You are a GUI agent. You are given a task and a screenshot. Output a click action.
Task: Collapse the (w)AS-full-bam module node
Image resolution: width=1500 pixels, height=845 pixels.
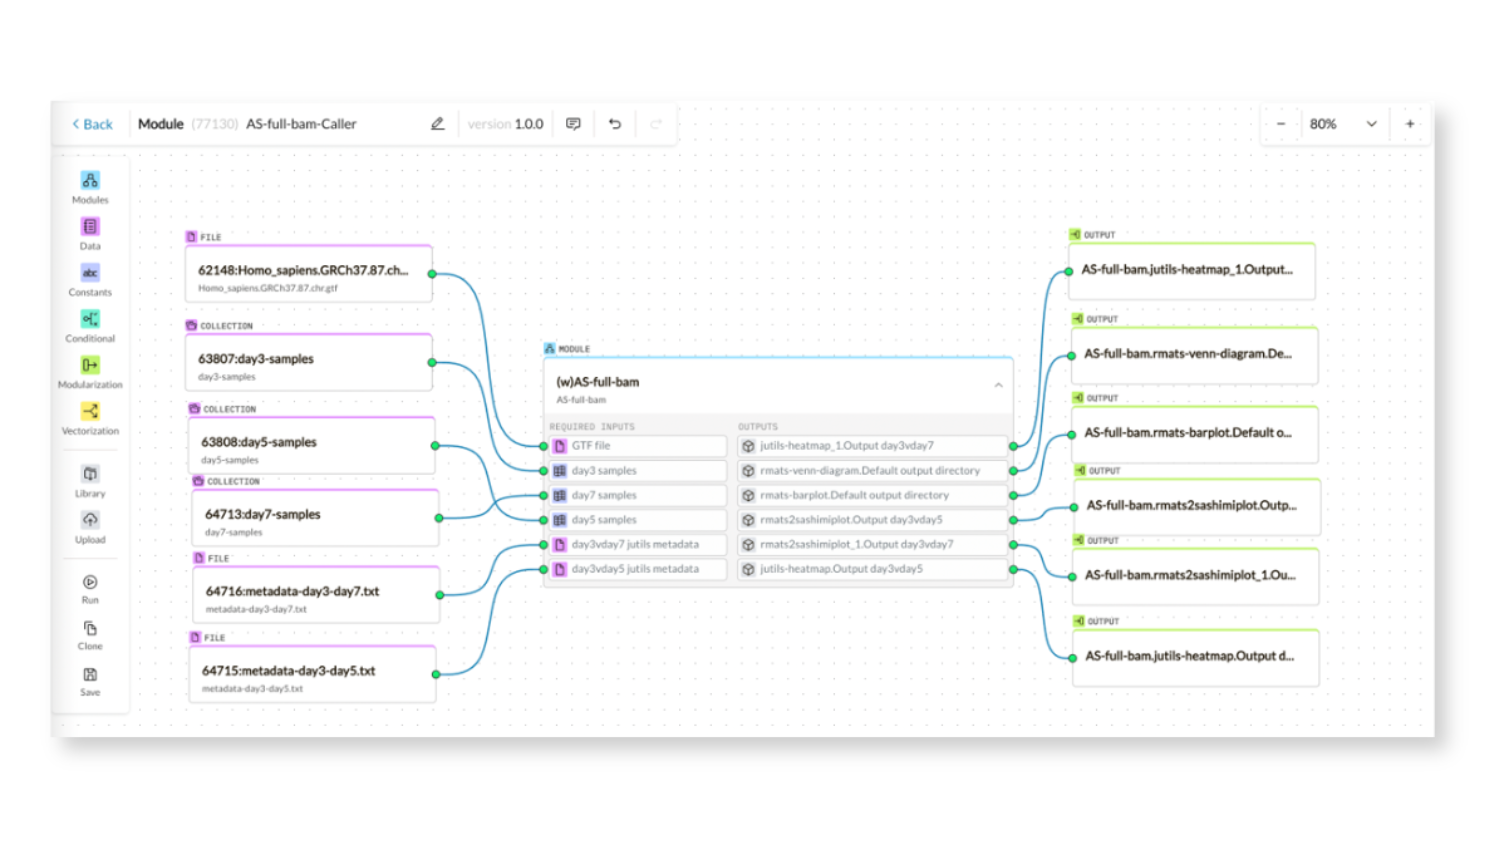click(x=998, y=385)
